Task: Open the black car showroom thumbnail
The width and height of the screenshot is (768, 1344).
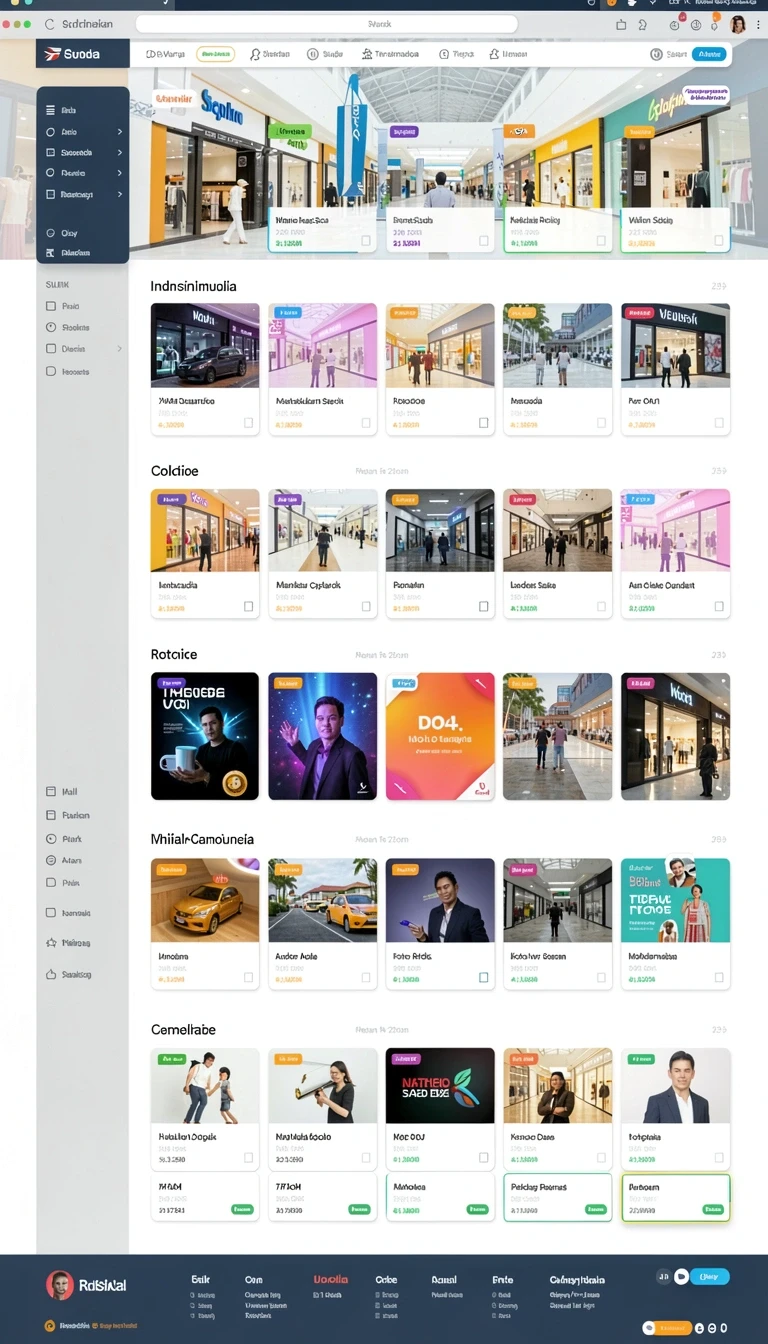Action: 205,346
